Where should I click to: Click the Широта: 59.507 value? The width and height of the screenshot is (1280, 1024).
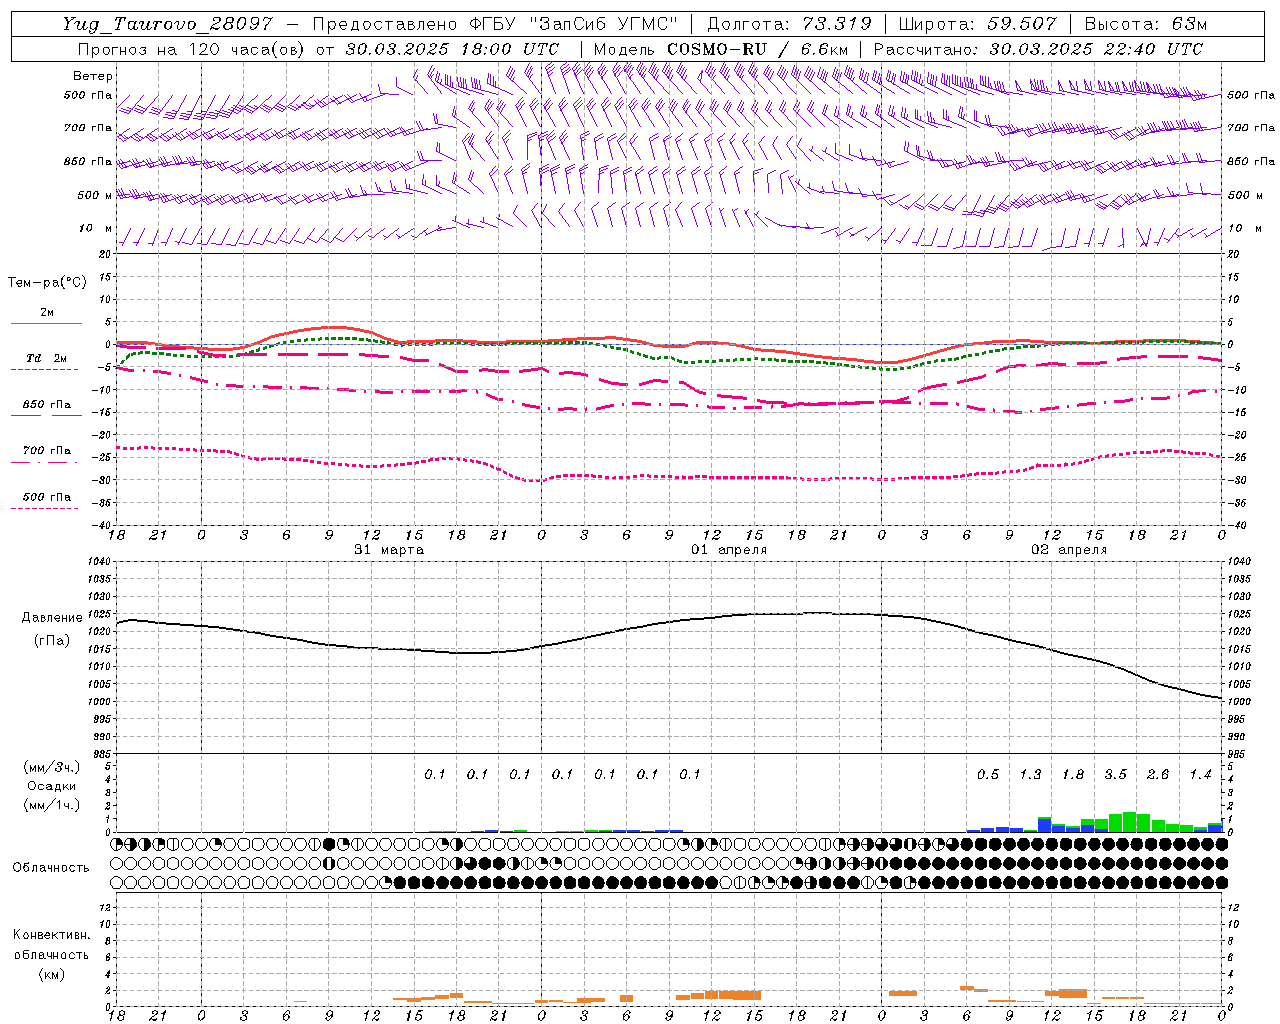(977, 24)
